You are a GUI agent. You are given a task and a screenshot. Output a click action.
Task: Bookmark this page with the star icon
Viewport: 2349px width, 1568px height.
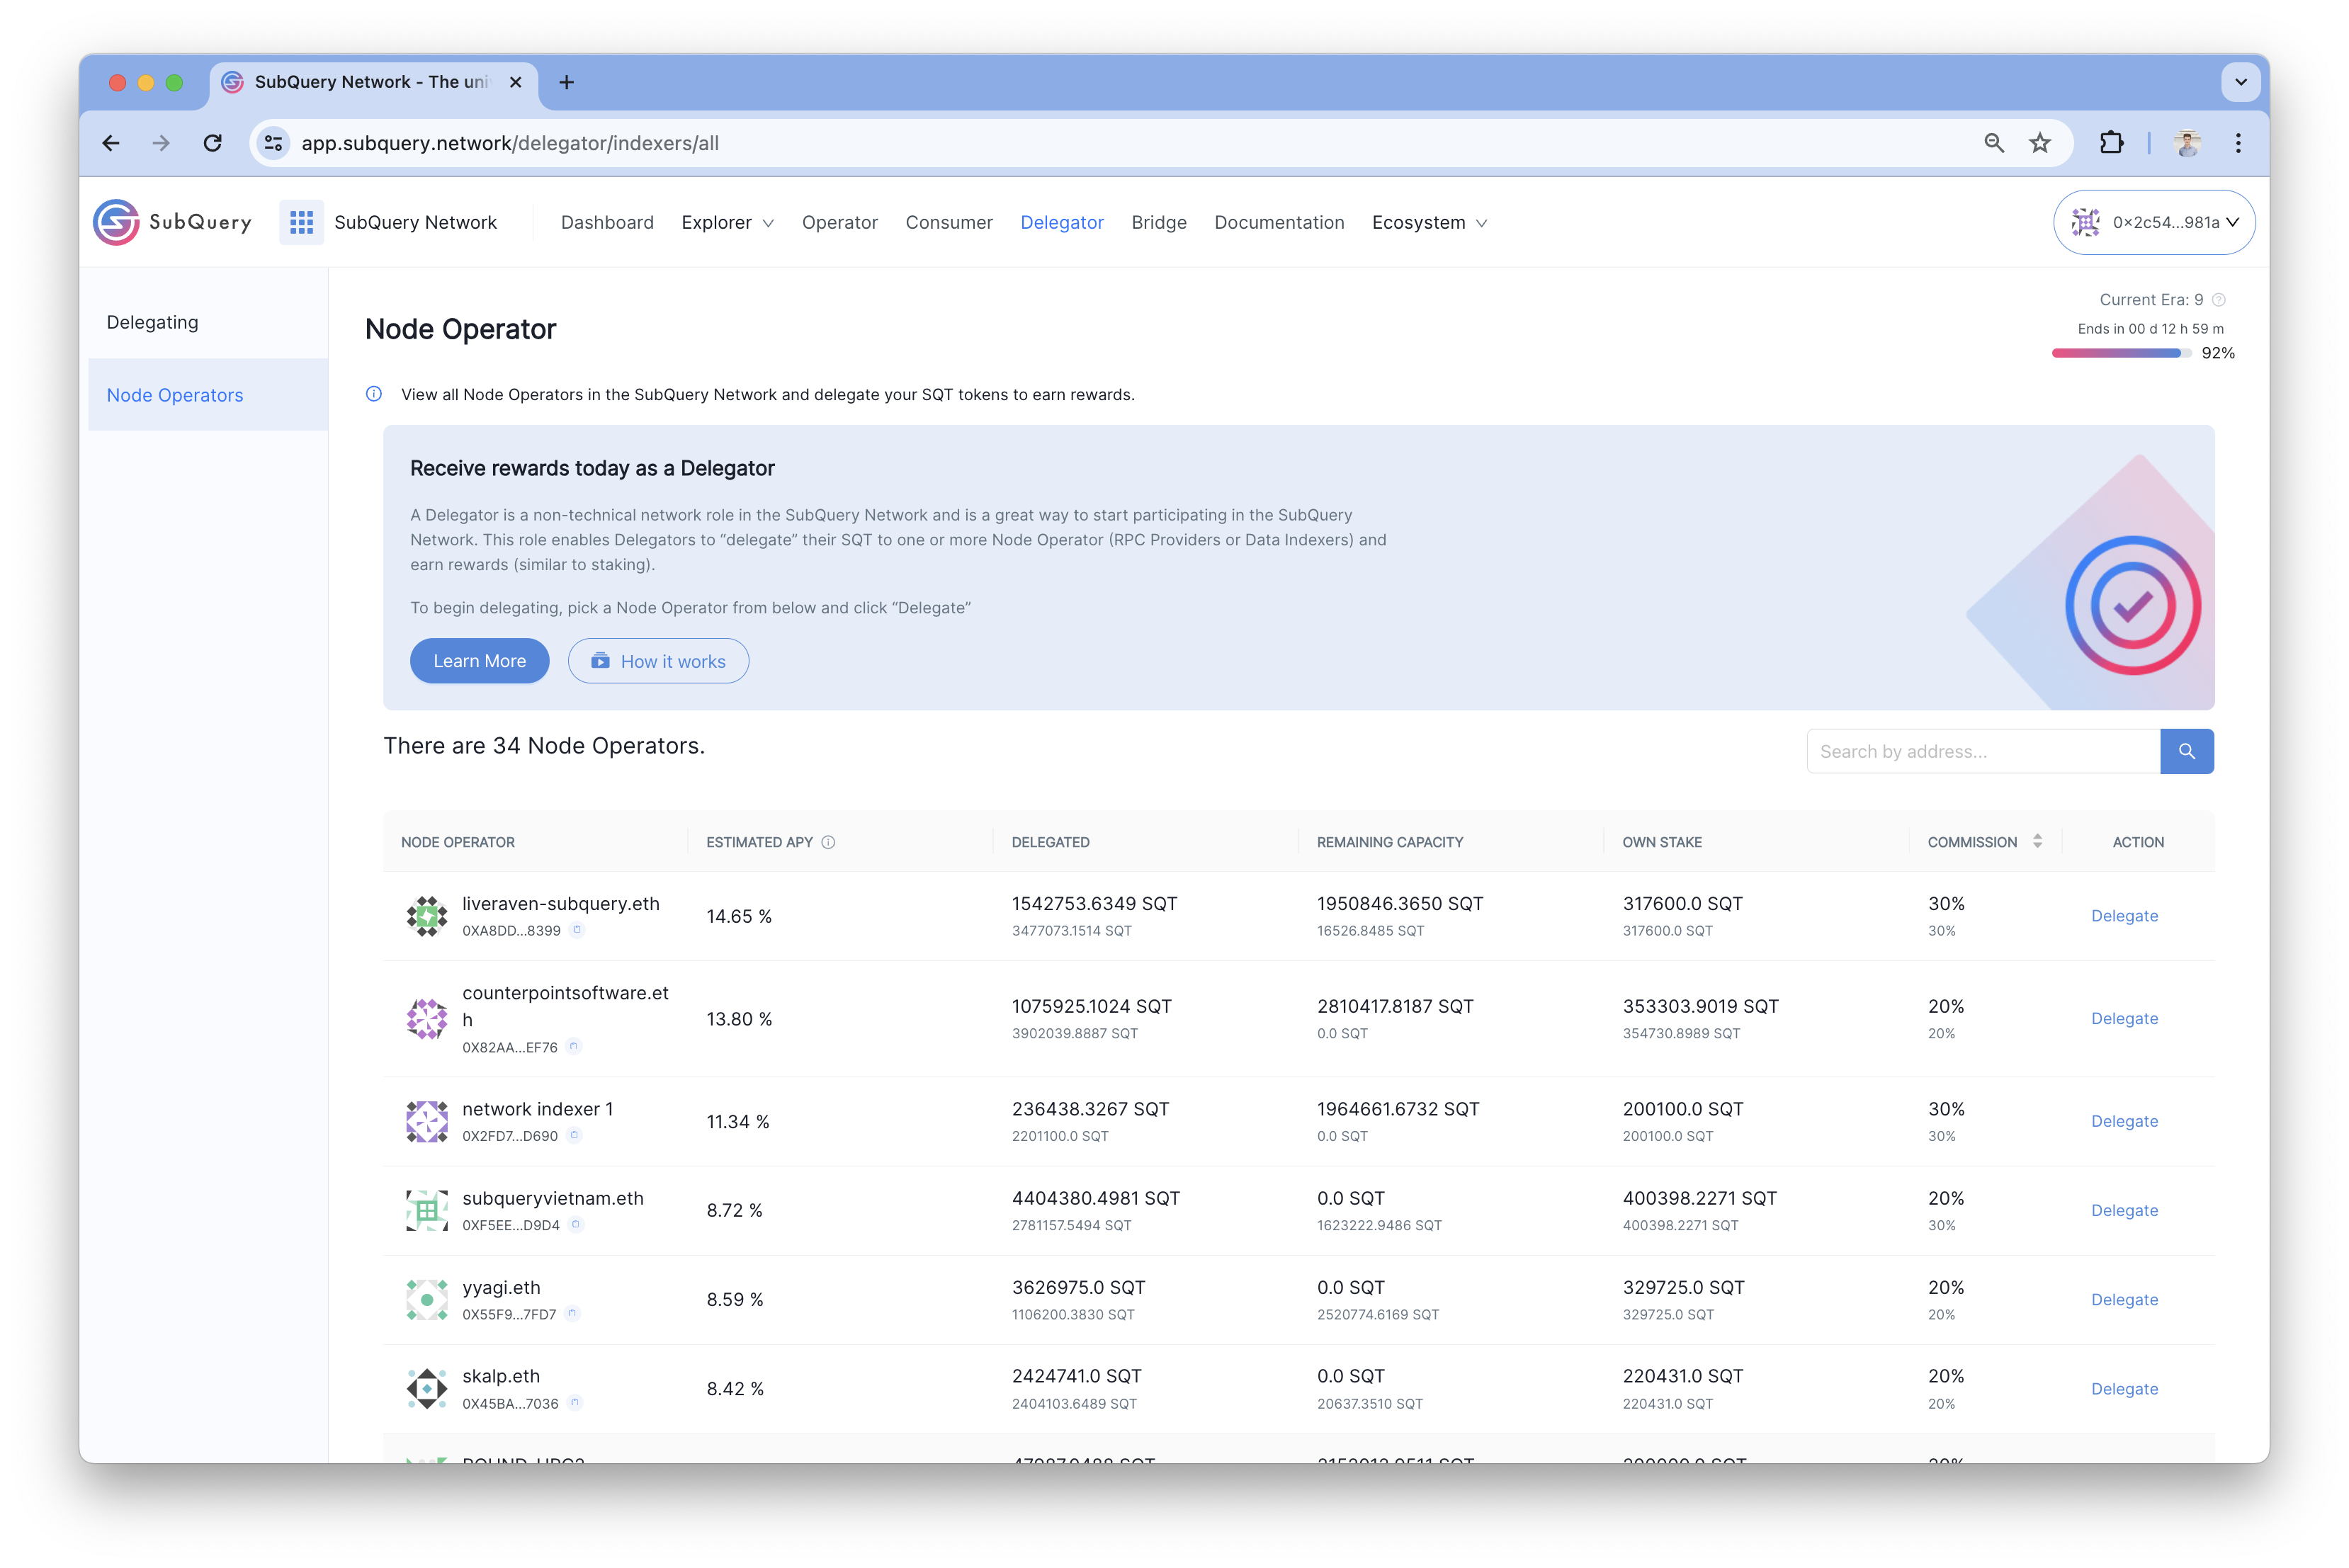coord(2040,143)
